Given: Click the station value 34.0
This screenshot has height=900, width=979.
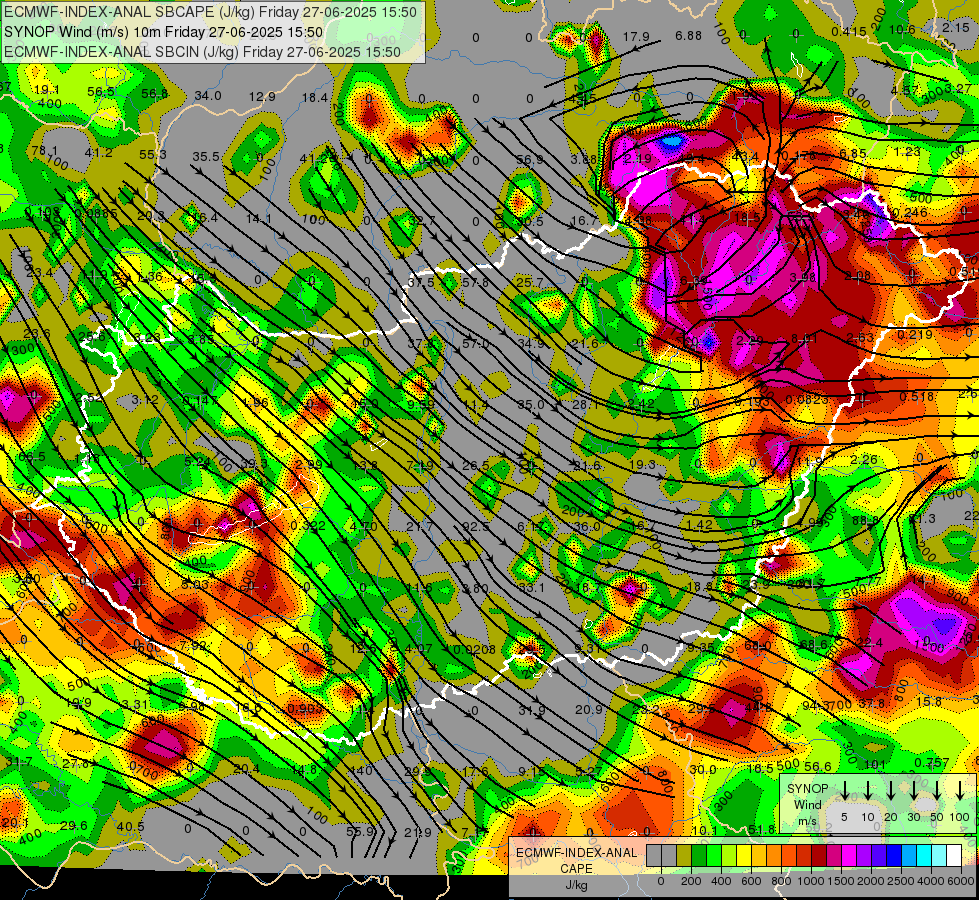Looking at the screenshot, I should click(208, 96).
